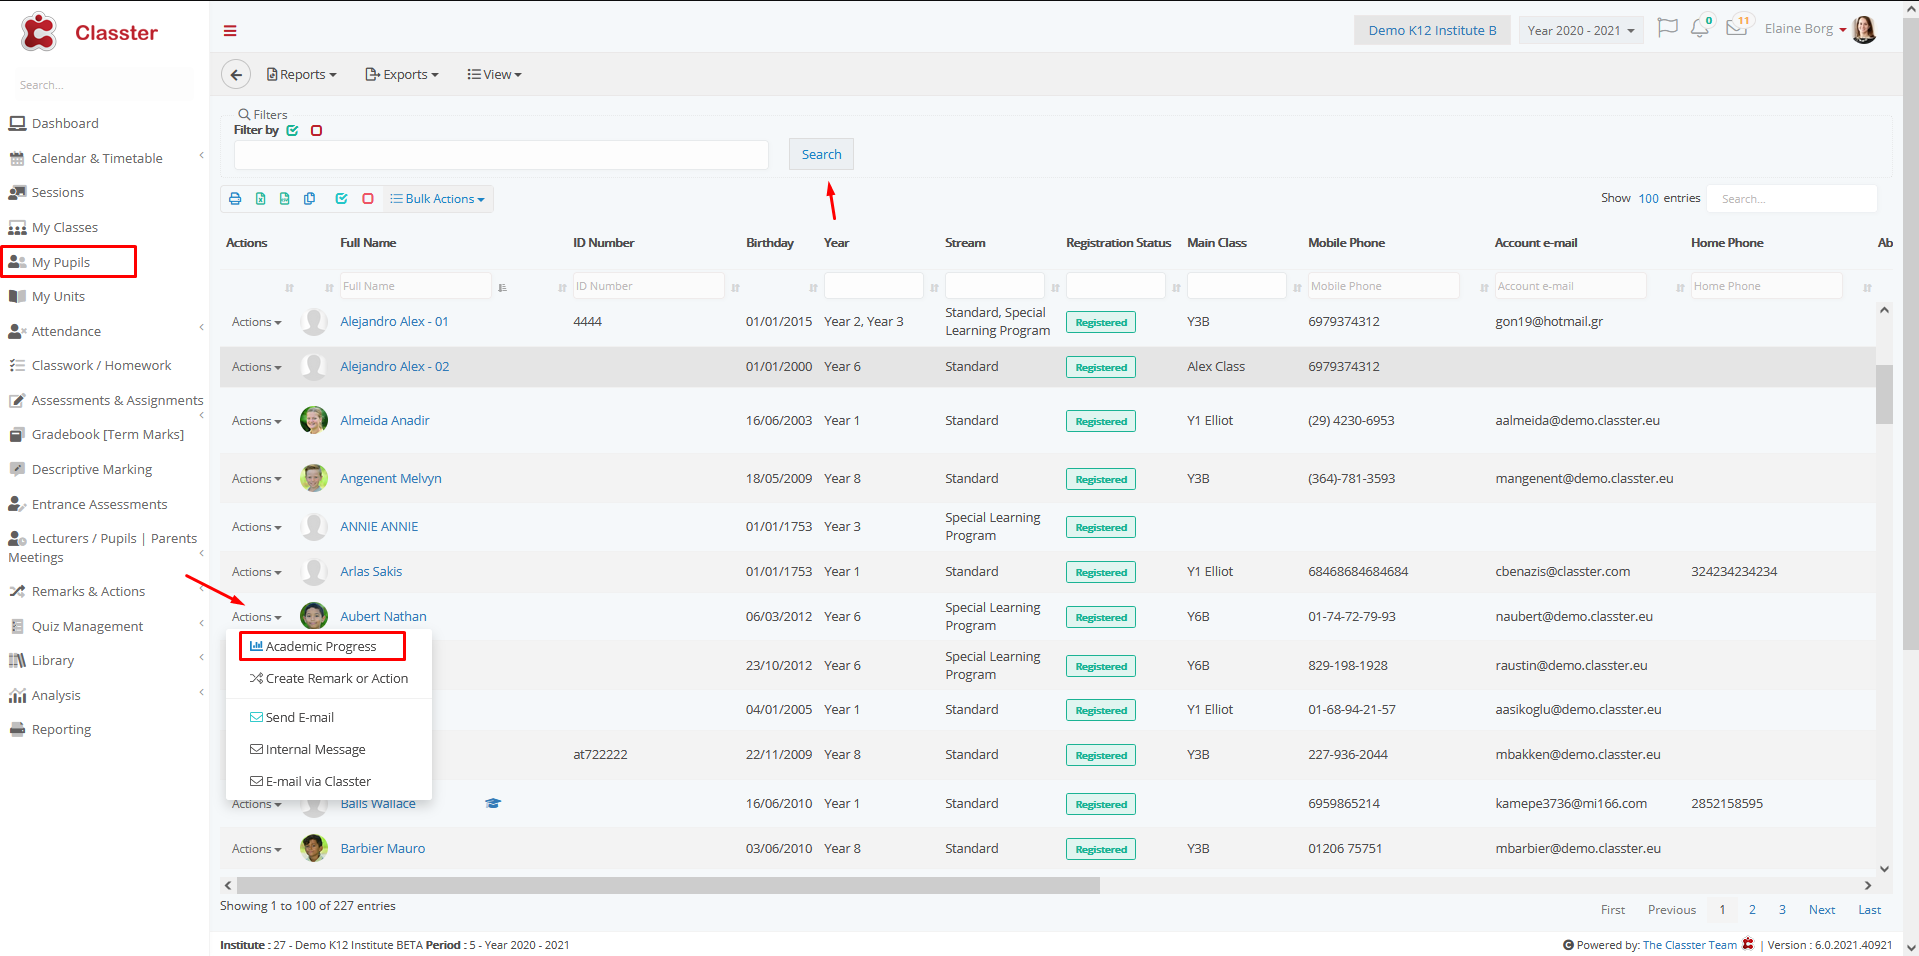1919x956 pixels.
Task: Select Create Remark or Action menu item
Action: click(x=328, y=678)
